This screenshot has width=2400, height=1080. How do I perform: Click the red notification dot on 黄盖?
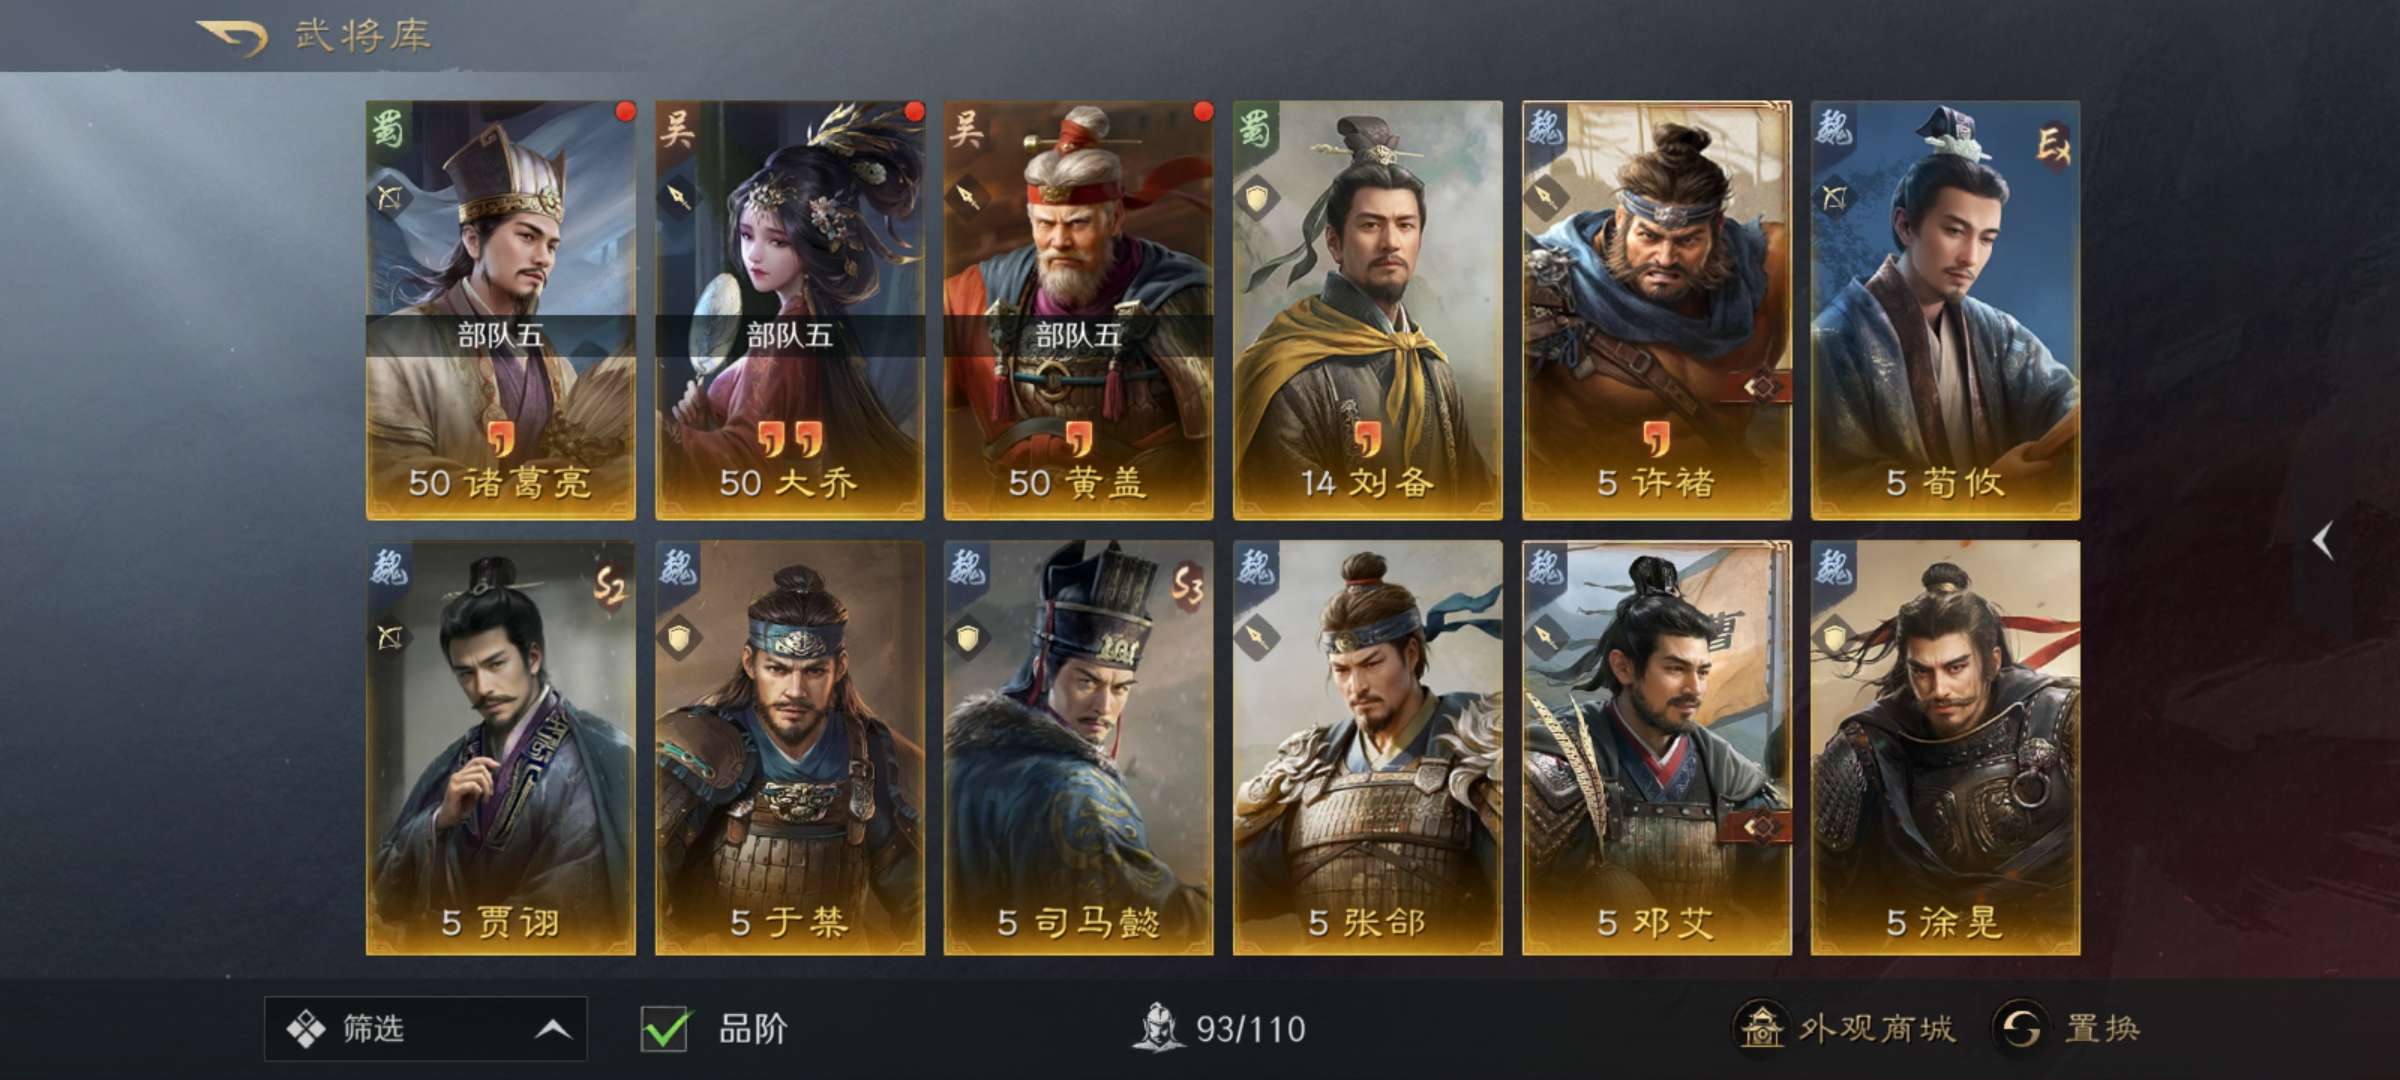pyautogui.click(x=1203, y=111)
